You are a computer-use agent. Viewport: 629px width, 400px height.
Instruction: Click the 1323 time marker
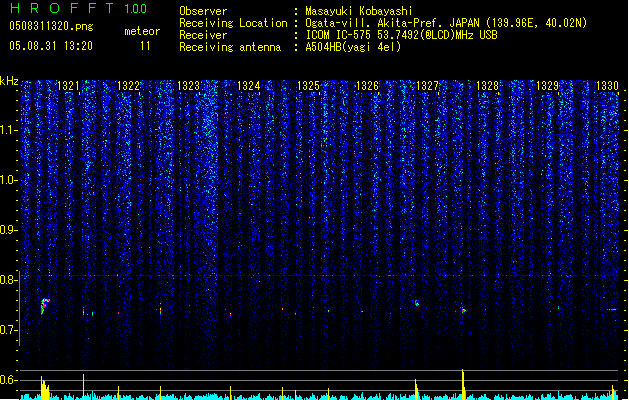tap(189, 86)
